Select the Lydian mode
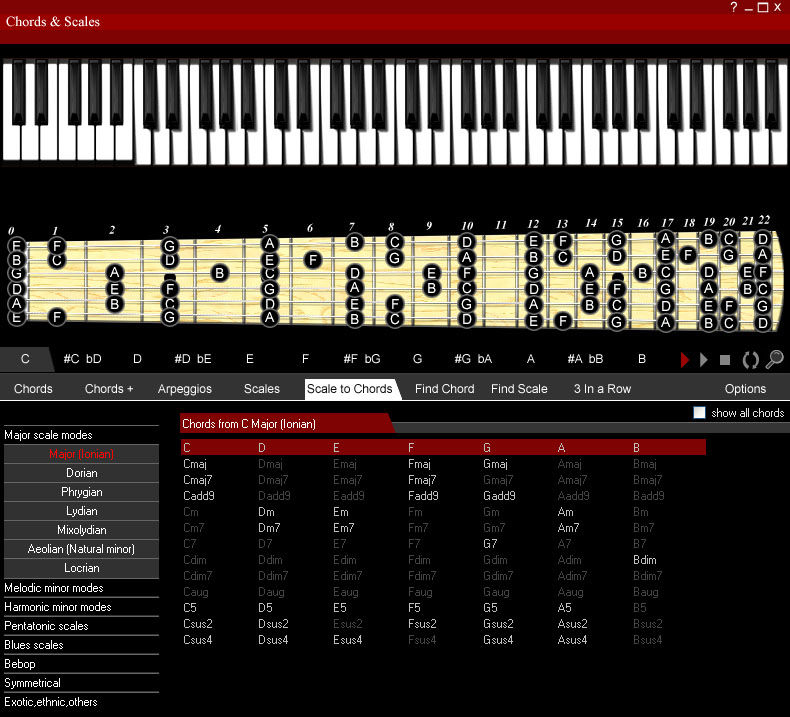This screenshot has width=790, height=717. tap(81, 511)
